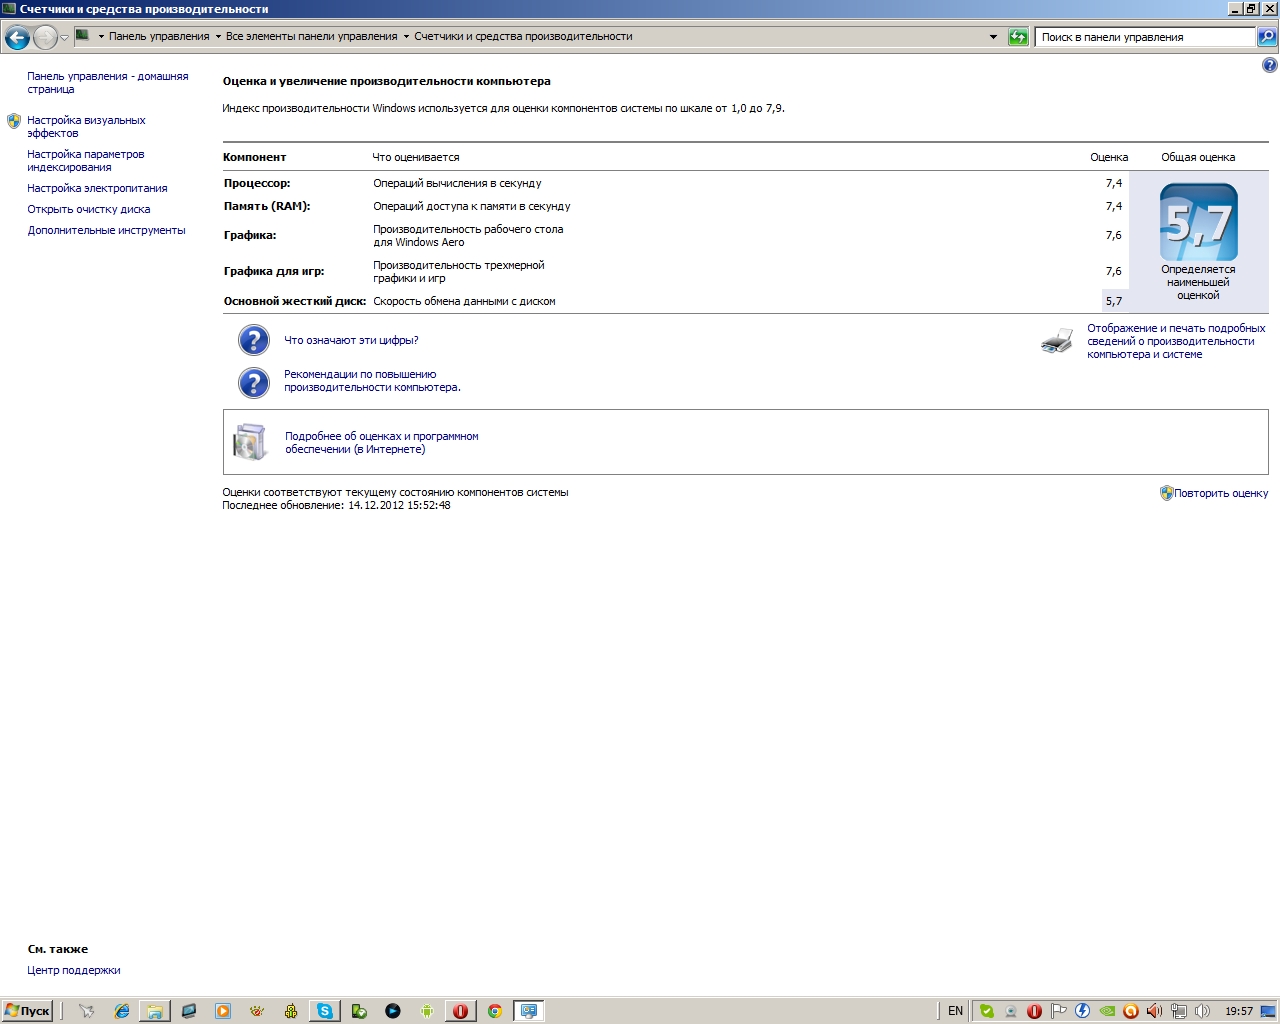Open the Пуск start menu
1280x1024 pixels.
(x=27, y=1011)
